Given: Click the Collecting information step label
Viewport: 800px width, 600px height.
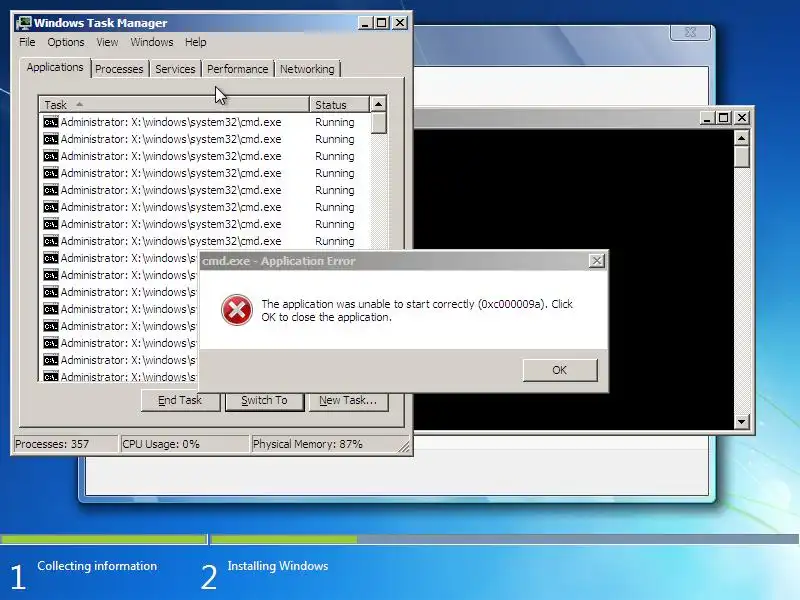Looking at the screenshot, I should [x=97, y=566].
